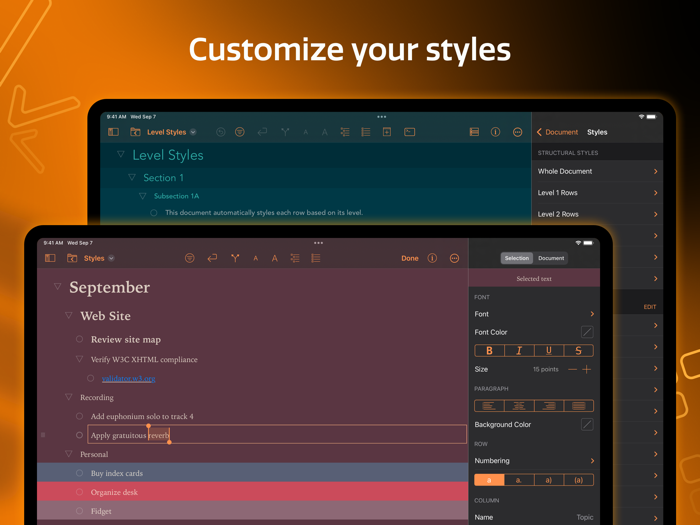The image size is (700, 525).
Task: Click row handle beside Apply gratuitous reverb
Action: point(43,434)
